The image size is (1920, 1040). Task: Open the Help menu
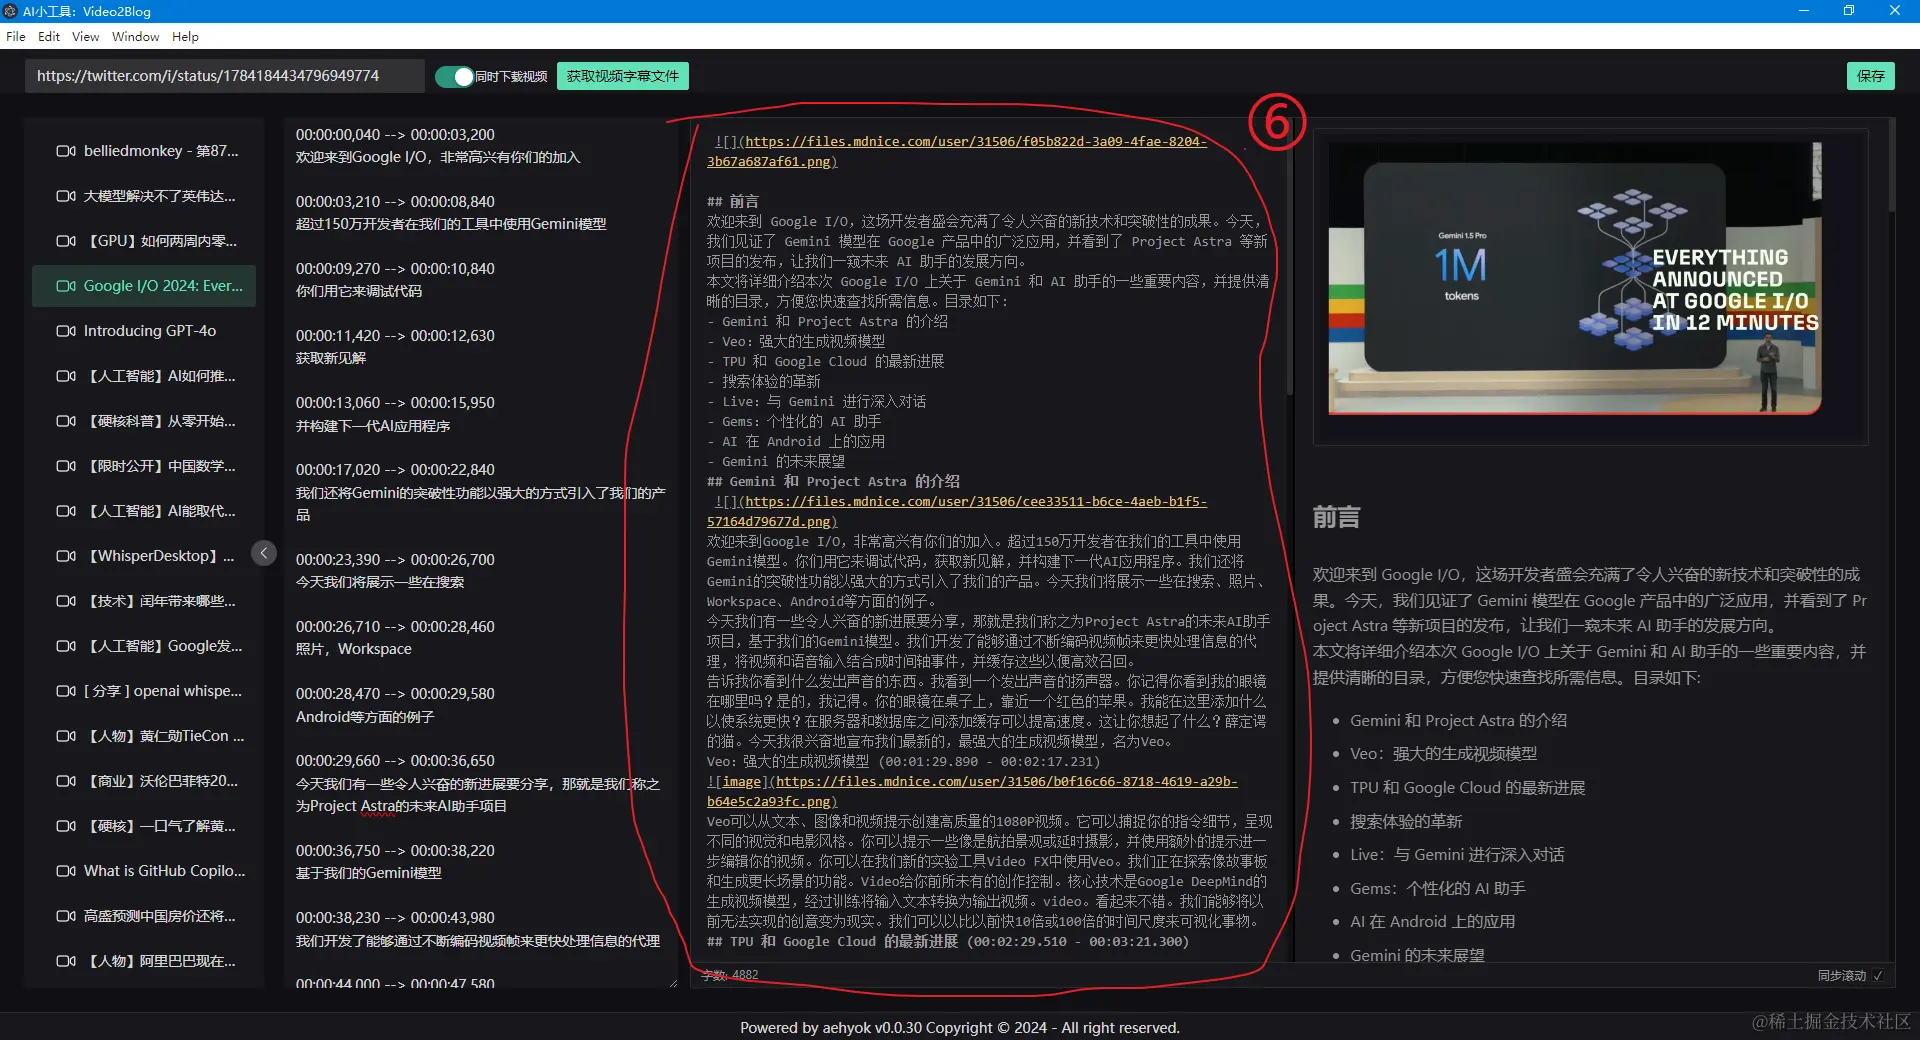click(x=185, y=36)
